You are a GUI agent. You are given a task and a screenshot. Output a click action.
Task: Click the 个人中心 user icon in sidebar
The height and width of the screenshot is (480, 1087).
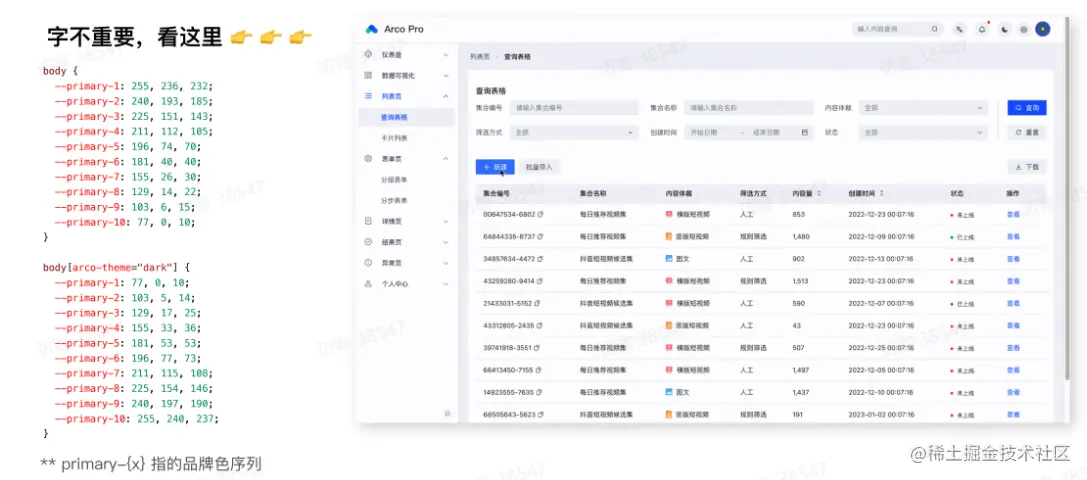tap(368, 284)
